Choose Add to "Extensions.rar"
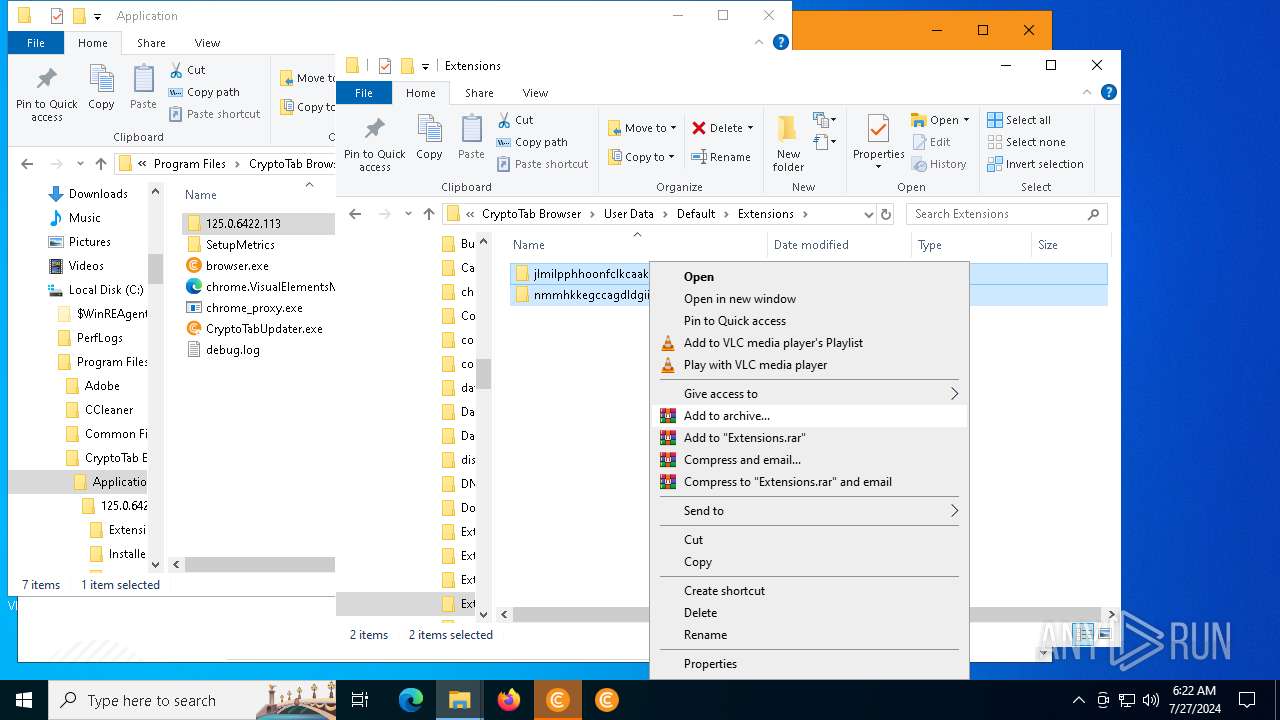The height and width of the screenshot is (720, 1280). [809, 438]
